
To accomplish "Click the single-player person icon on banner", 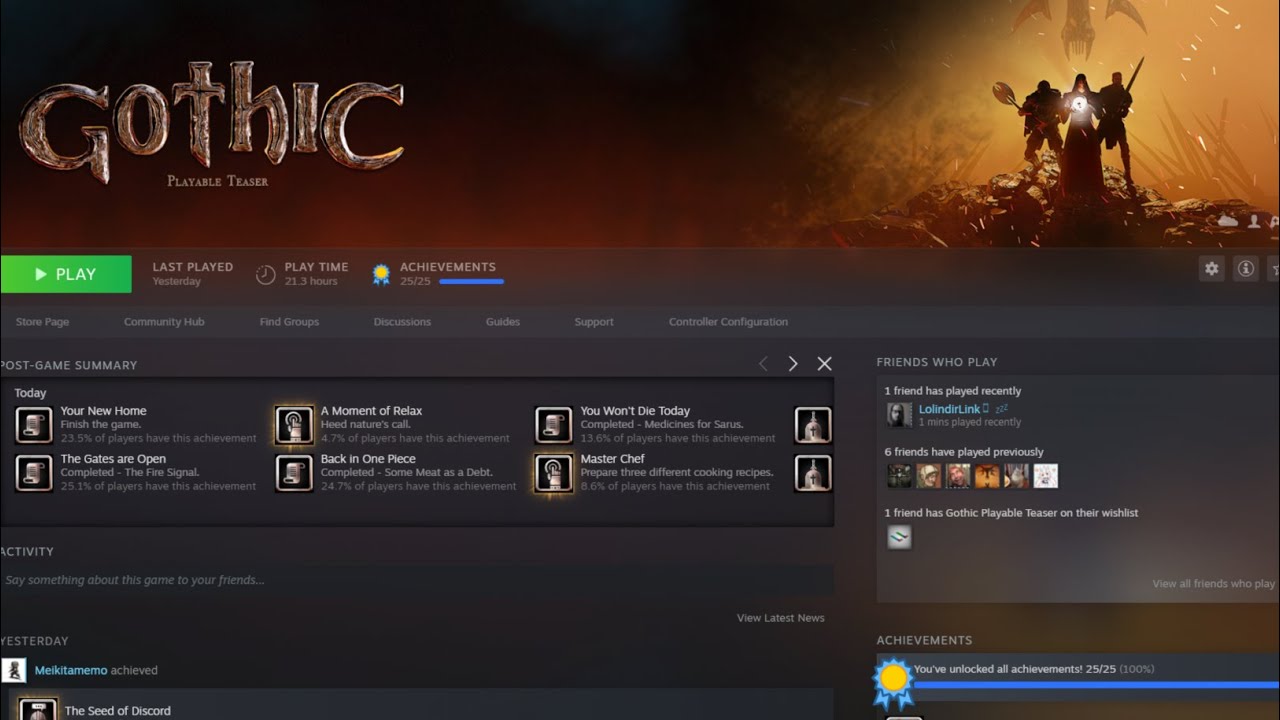I will 1254,221.
